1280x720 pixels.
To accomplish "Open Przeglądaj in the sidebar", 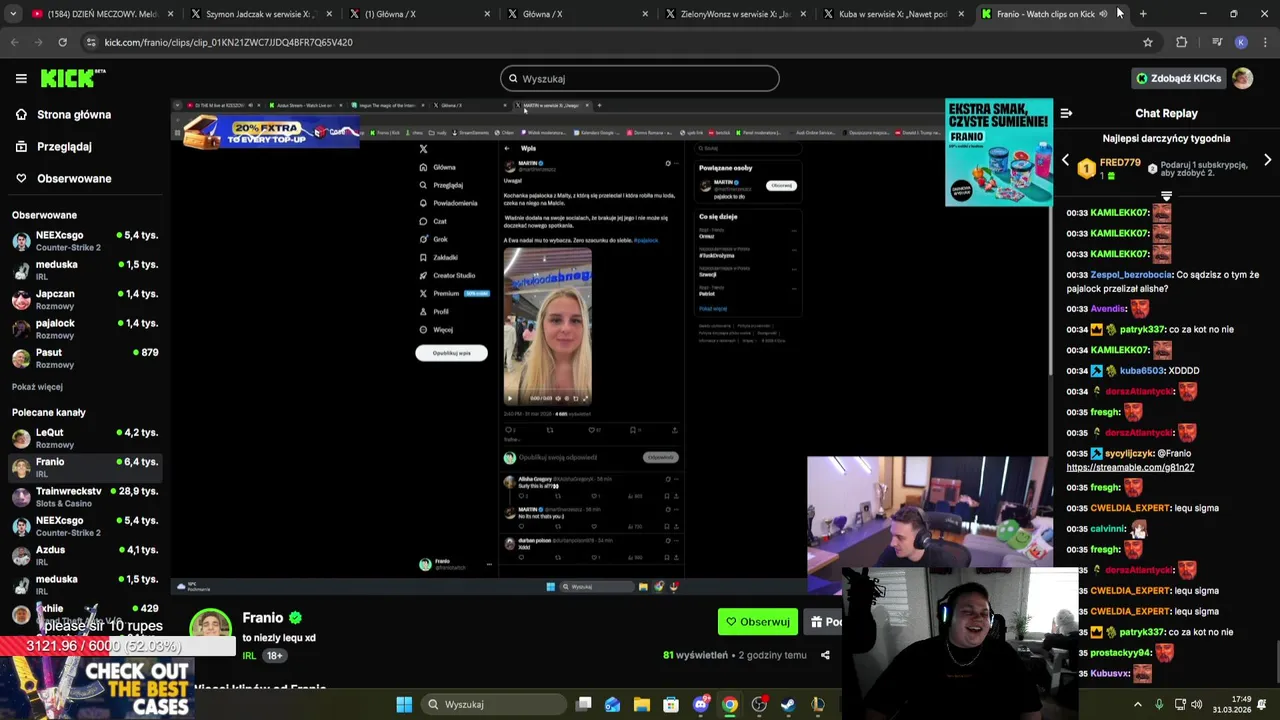I will (x=53, y=146).
